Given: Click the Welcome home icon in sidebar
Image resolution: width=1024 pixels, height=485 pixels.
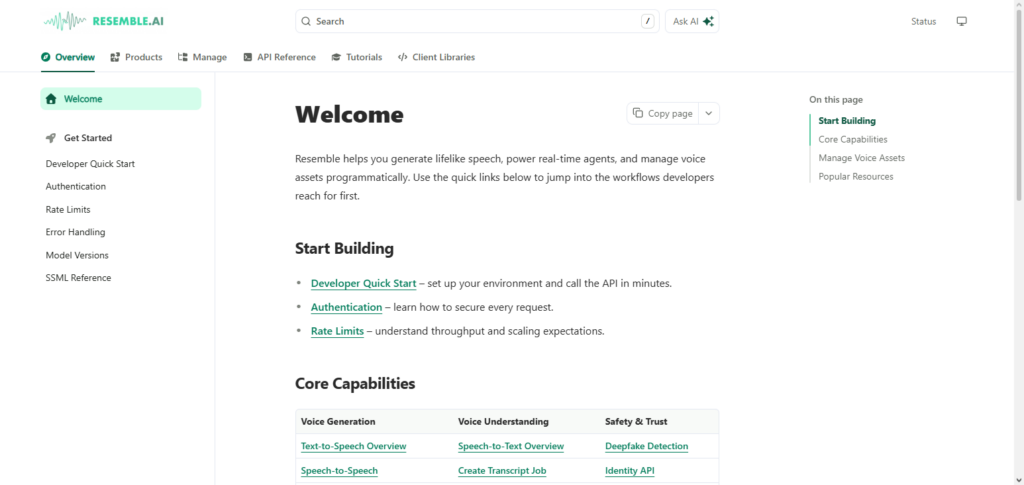Looking at the screenshot, I should [x=51, y=99].
